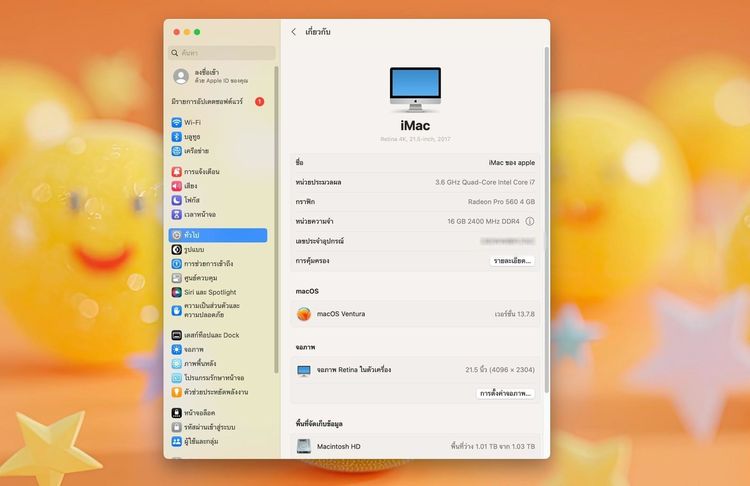Screen dimensions: 750x486
Task: Click memory value '16 GB 2400 MHz DDR4'
Action: pos(483,221)
